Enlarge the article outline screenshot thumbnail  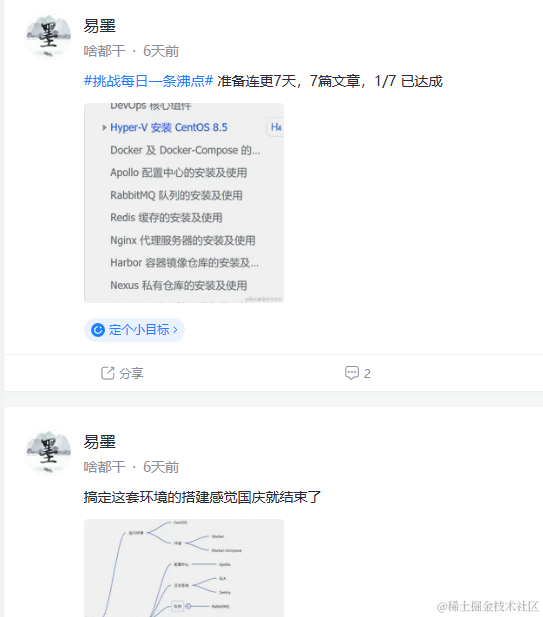tap(184, 203)
